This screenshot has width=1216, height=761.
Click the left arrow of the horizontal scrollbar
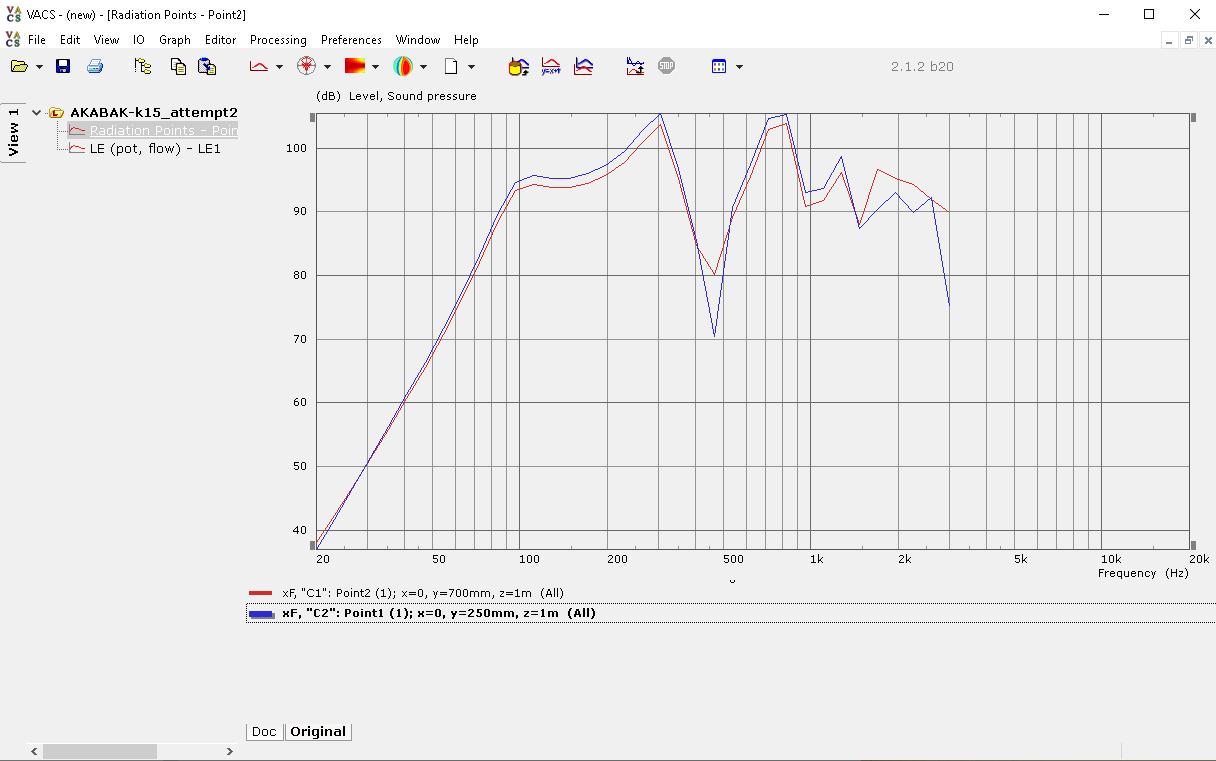pos(35,751)
